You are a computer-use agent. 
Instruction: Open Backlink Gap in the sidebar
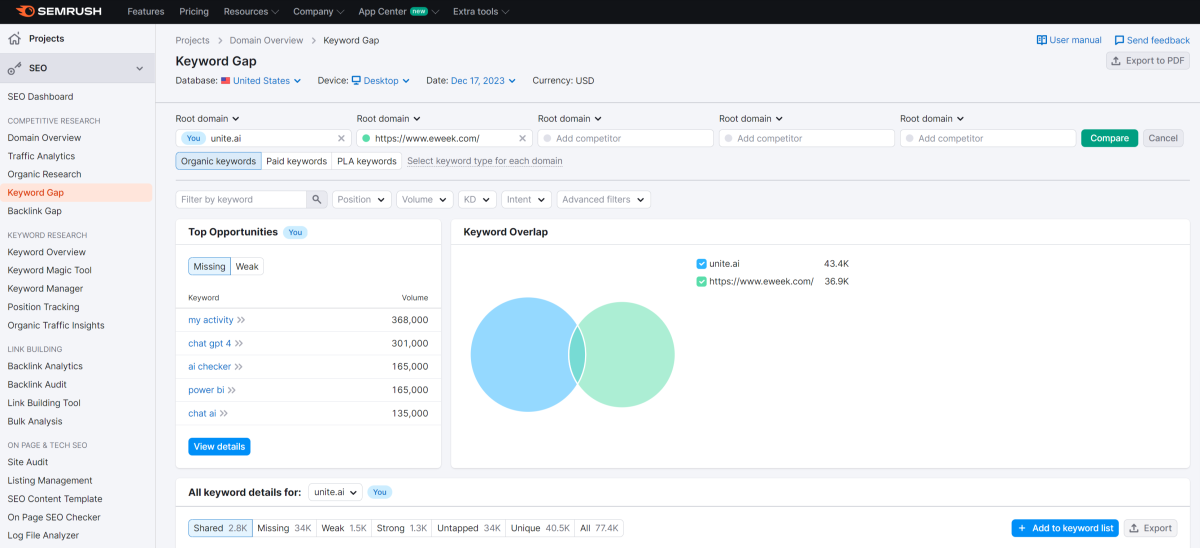point(35,211)
